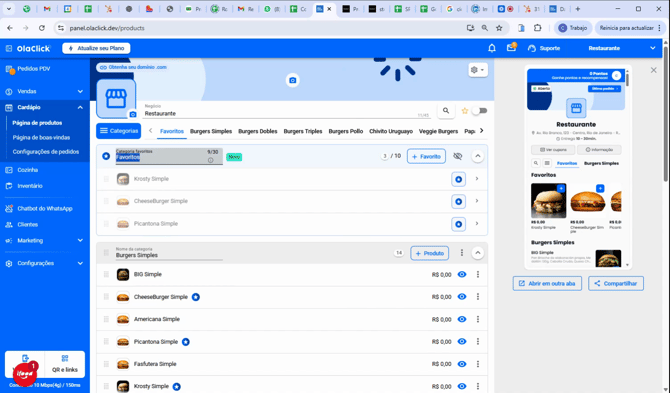Screen dimensions: 670x393
Task: Open the gear settings dropdown on banner
Action: click(477, 70)
